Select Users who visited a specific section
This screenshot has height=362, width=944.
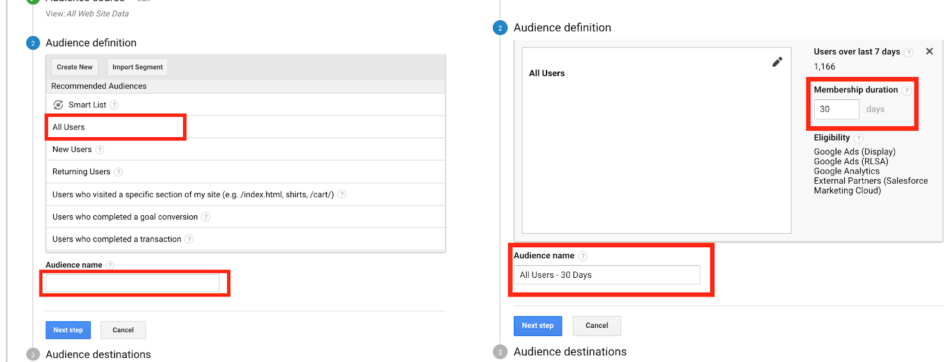[x=246, y=195]
